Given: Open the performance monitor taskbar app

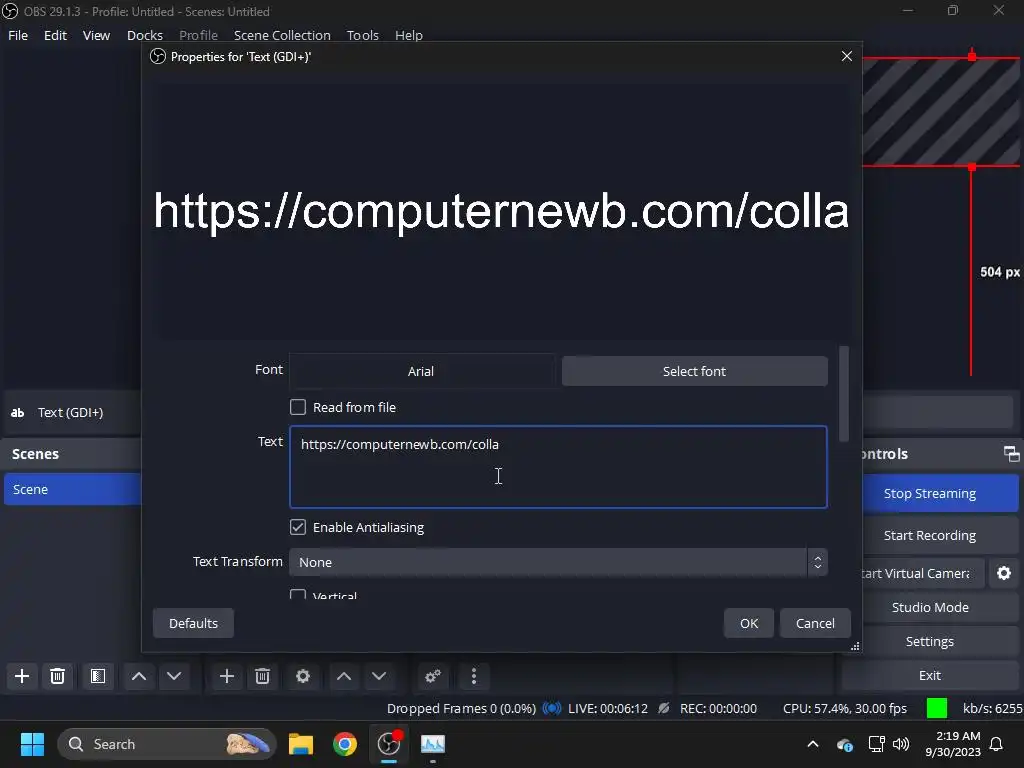Looking at the screenshot, I should click(433, 744).
